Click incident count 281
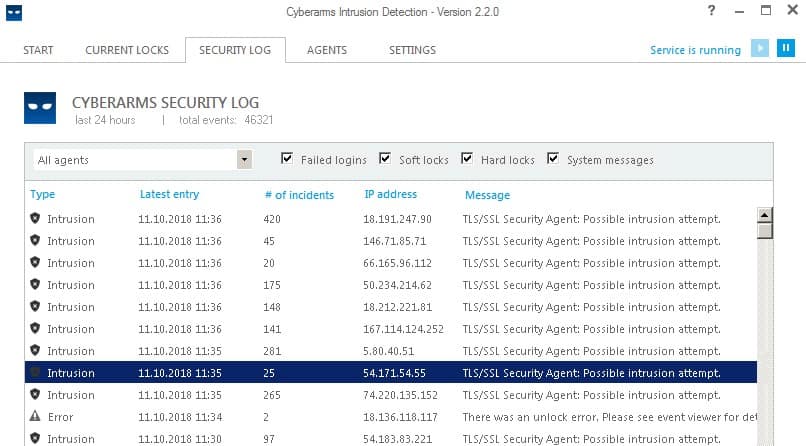 (x=272, y=351)
